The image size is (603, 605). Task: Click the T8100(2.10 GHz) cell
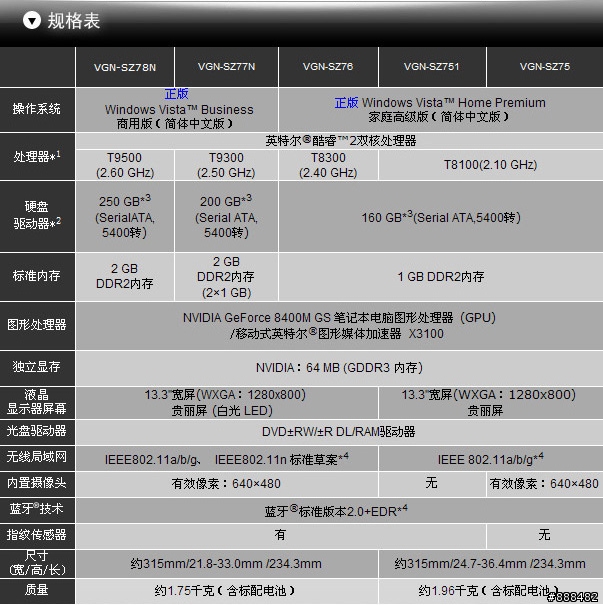(491, 165)
